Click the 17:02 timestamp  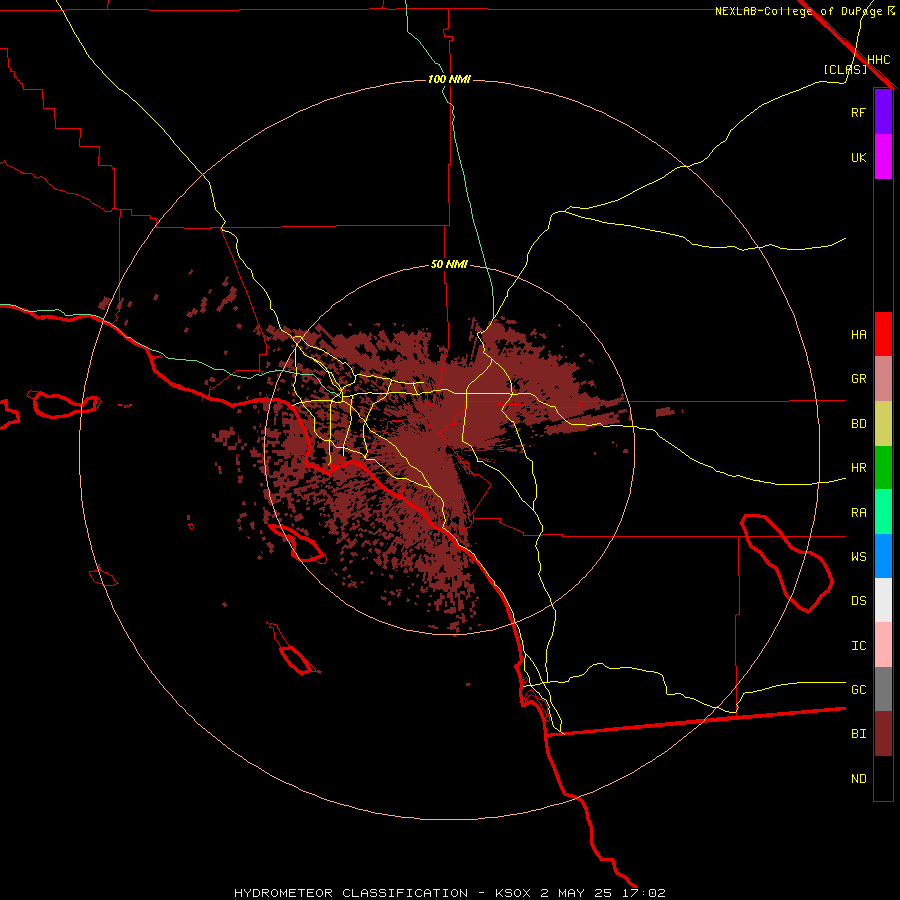coord(643,893)
